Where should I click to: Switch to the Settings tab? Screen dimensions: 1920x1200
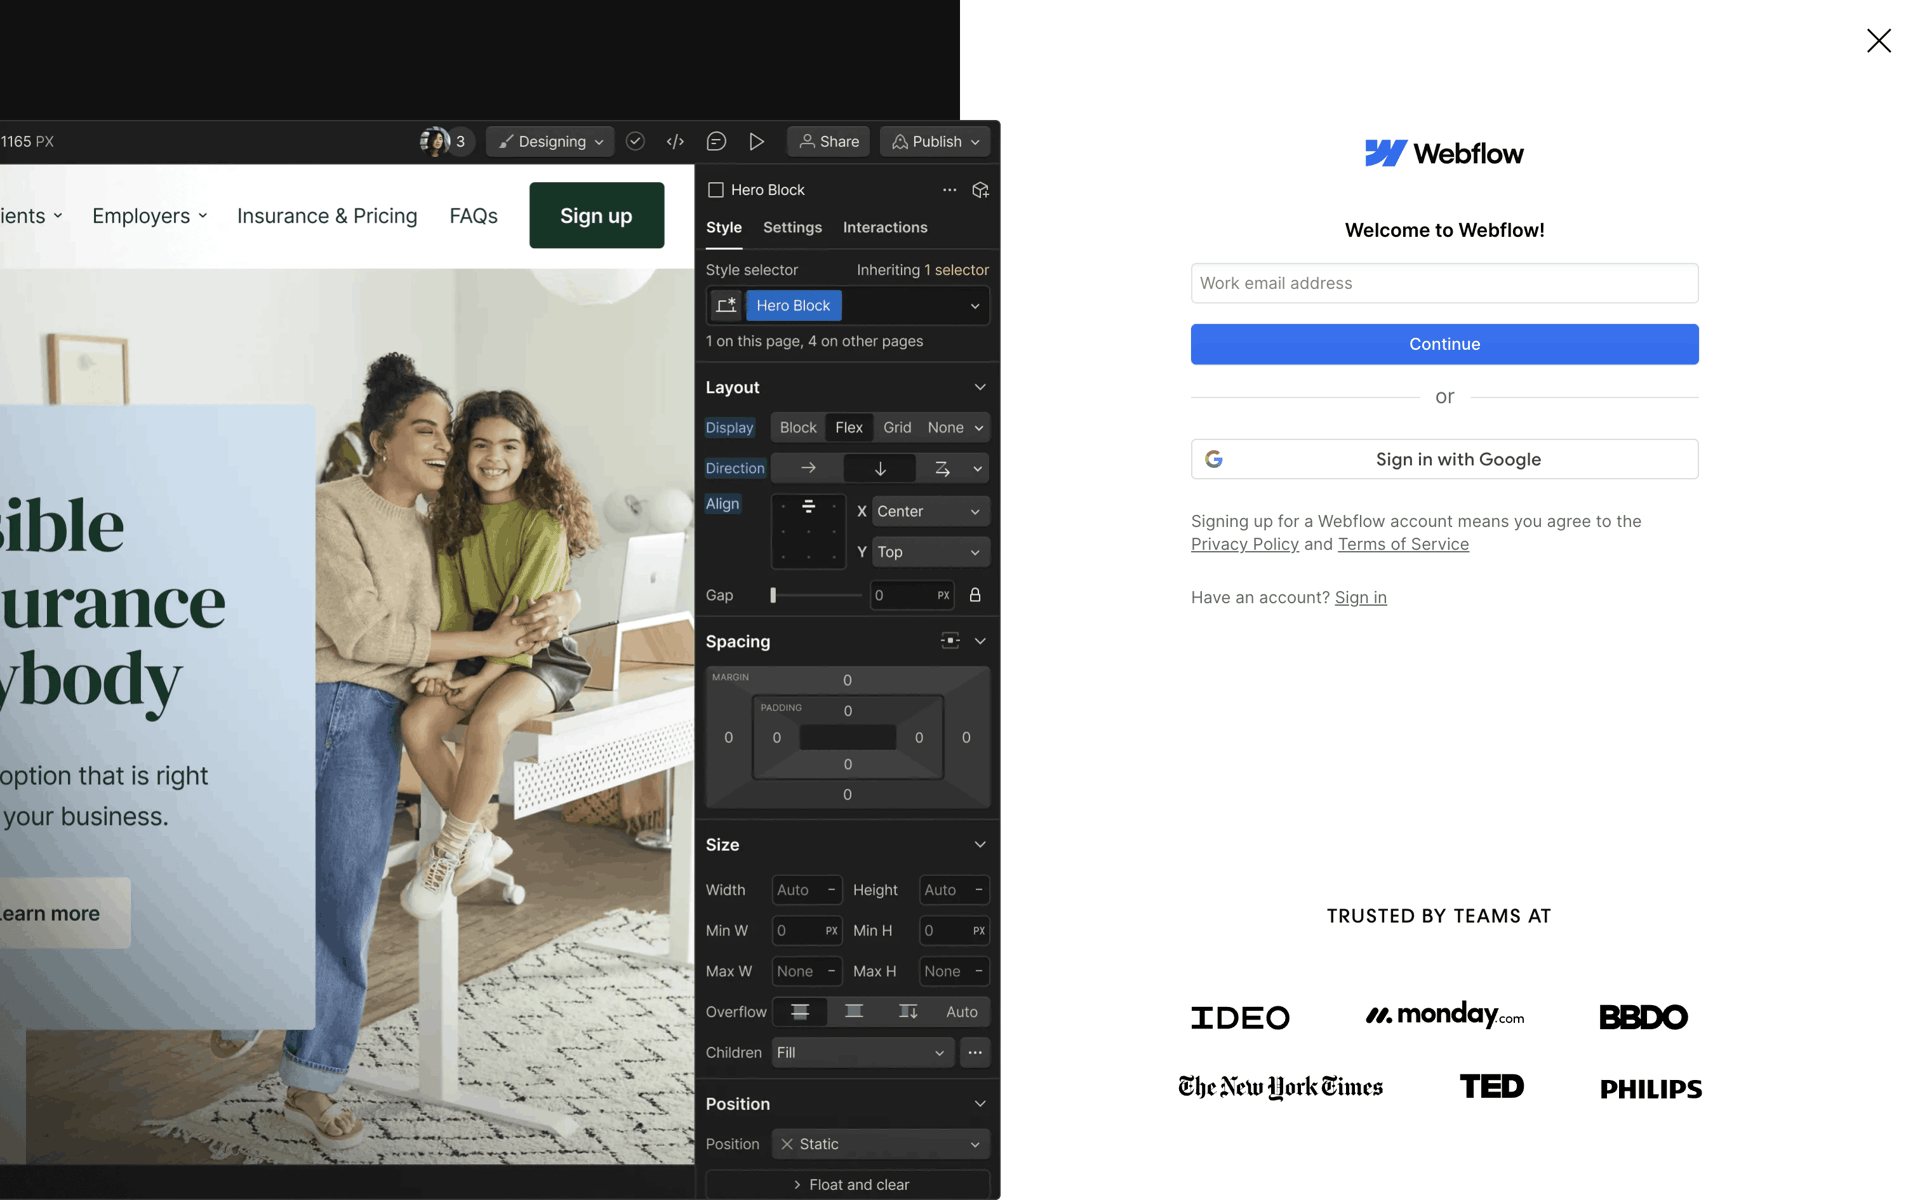[x=792, y=227]
